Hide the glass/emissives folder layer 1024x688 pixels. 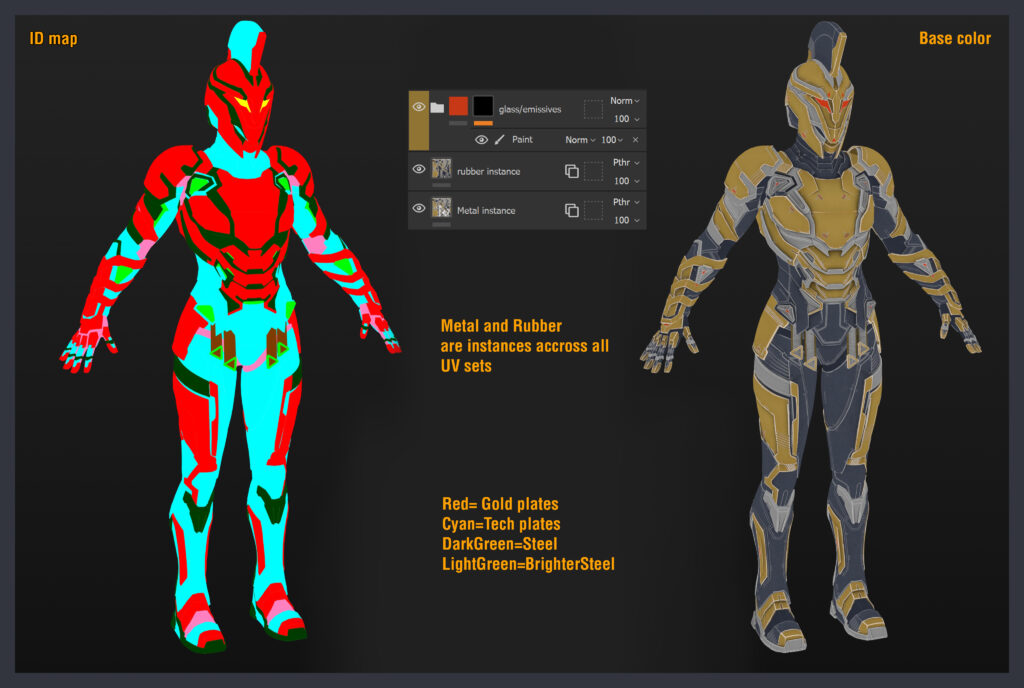click(419, 107)
